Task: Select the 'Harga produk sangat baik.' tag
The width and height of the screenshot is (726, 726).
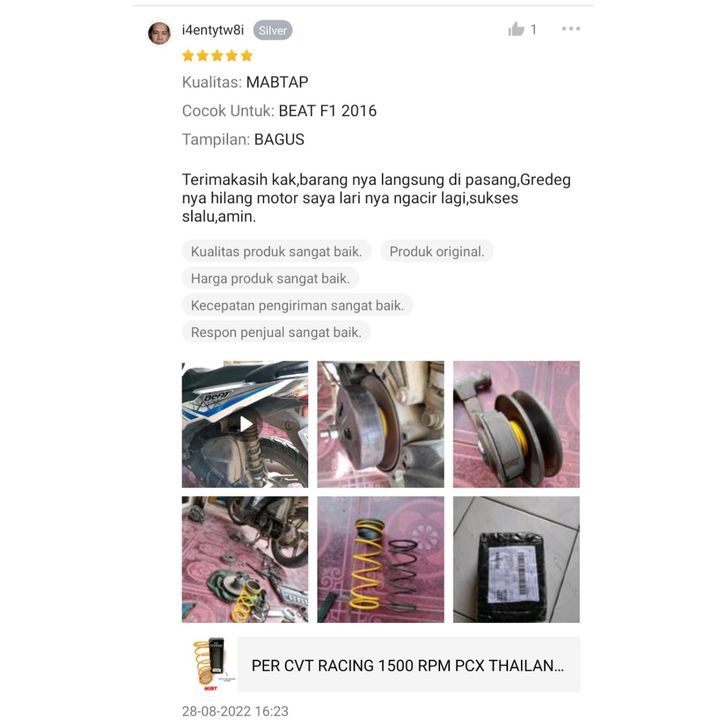Action: pyautogui.click(x=270, y=278)
